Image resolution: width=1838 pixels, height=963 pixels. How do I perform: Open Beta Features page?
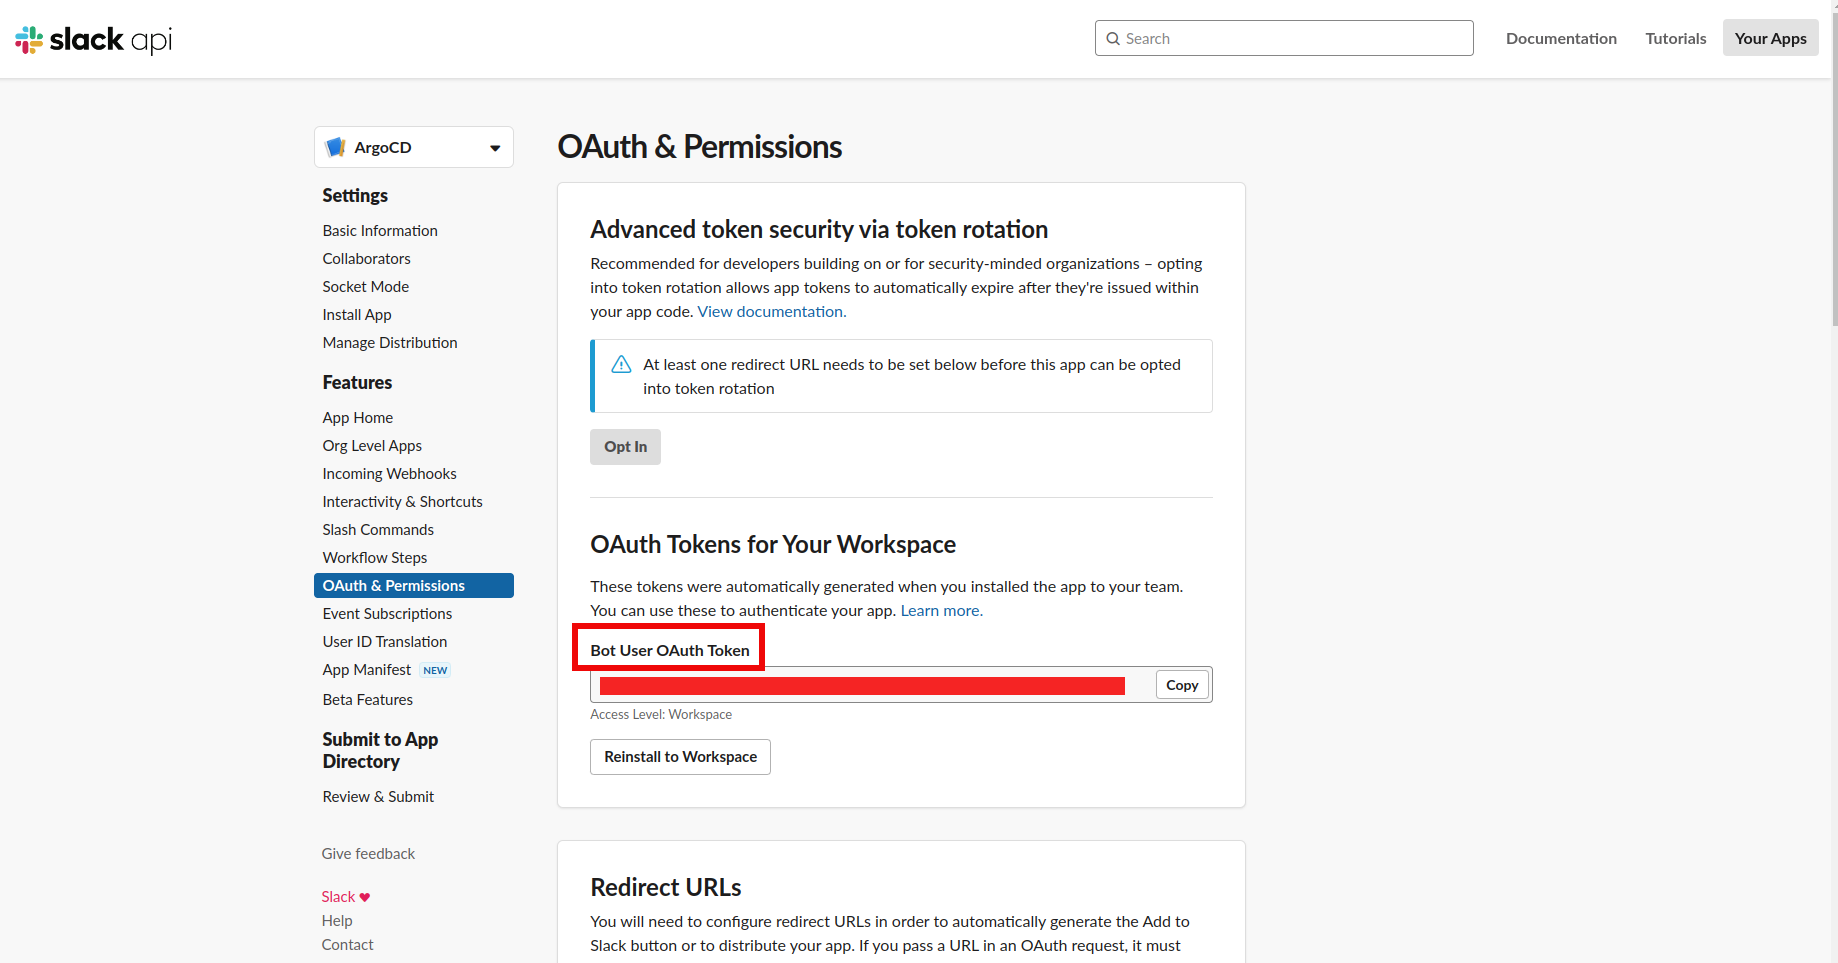368,699
